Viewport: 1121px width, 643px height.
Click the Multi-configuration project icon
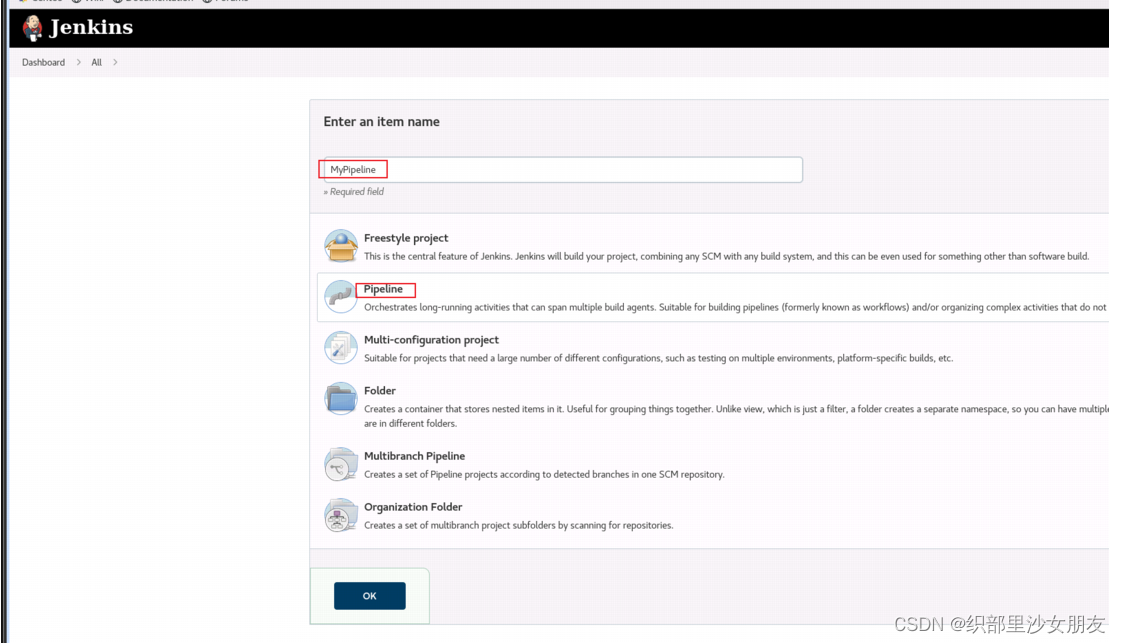coord(341,348)
